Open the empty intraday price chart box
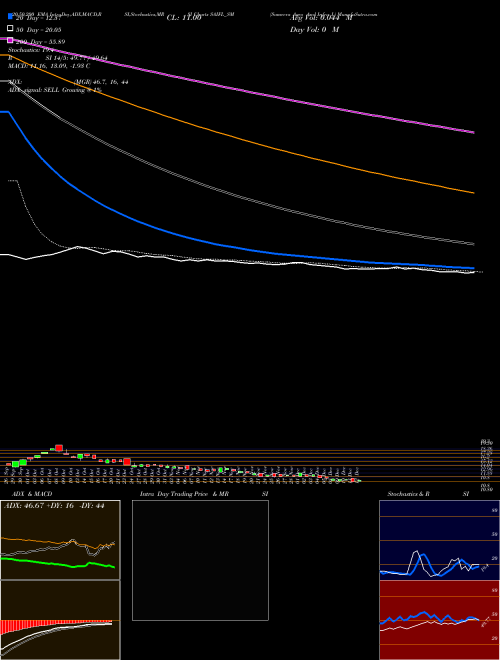 coord(200,560)
